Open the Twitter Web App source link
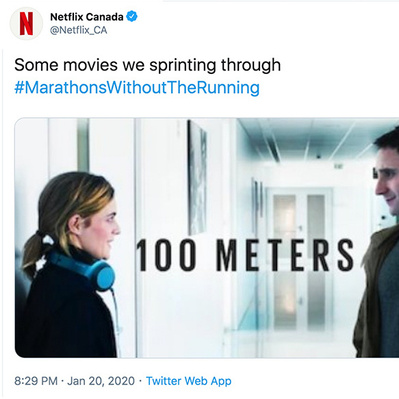 click(189, 381)
